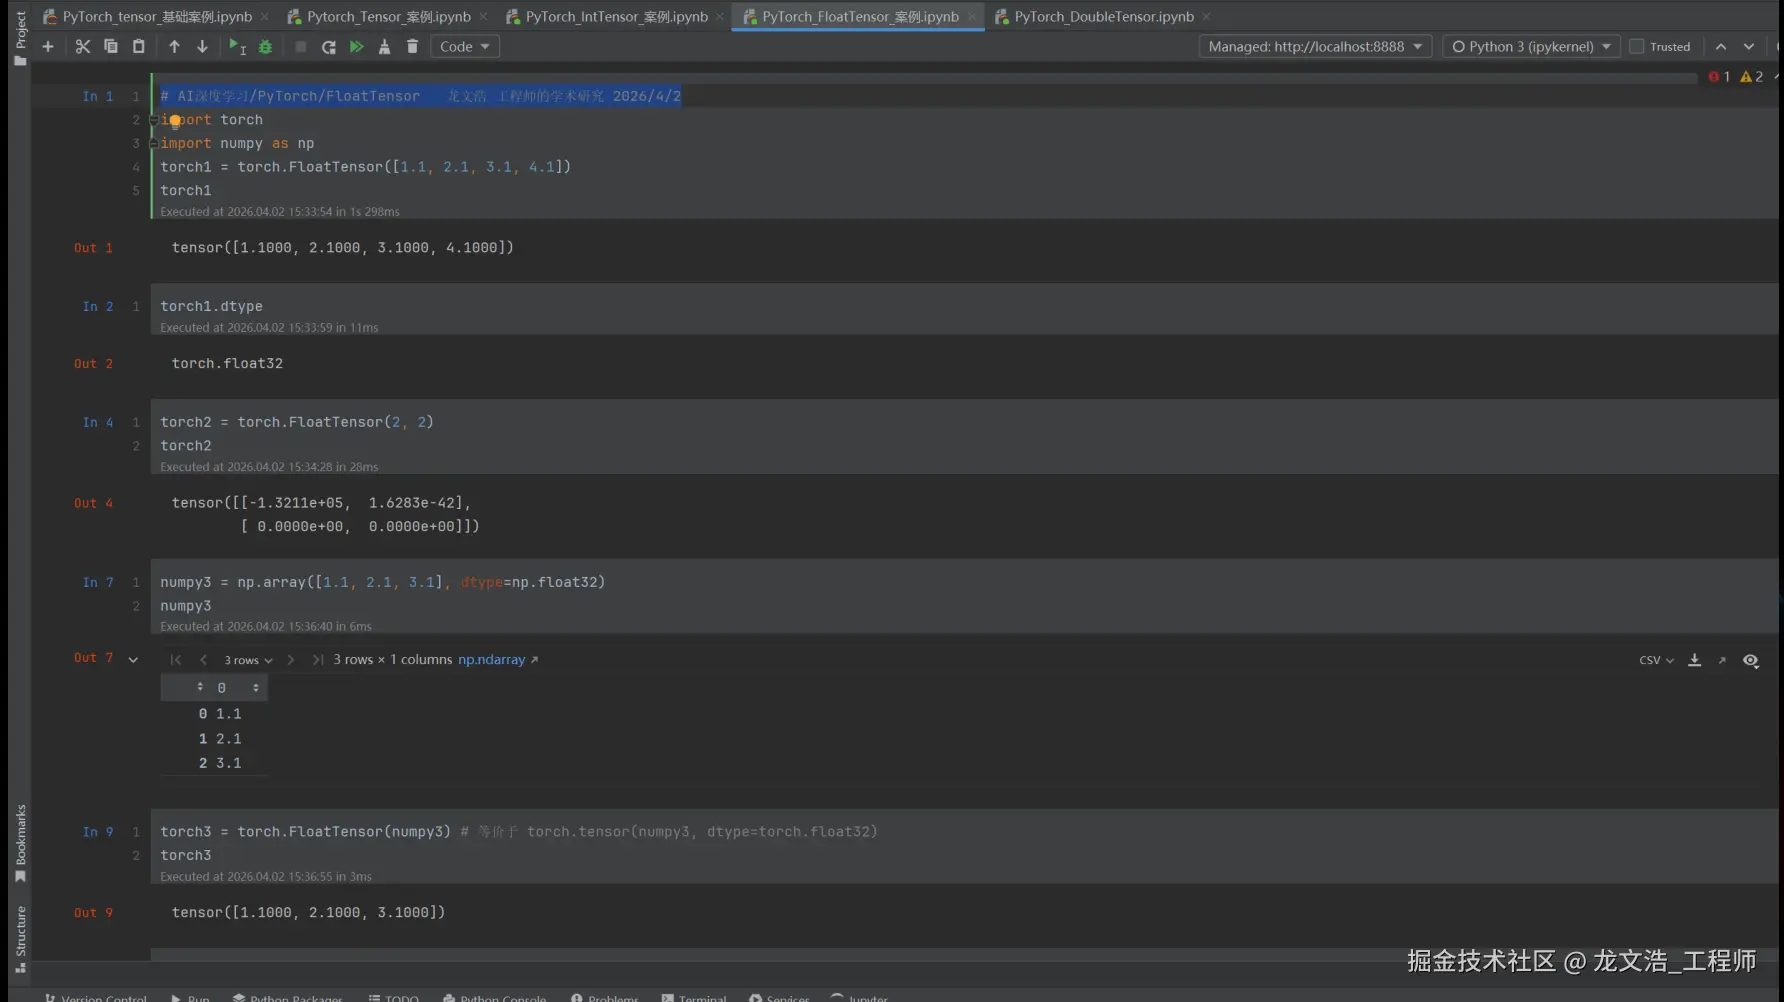Screen dimensions: 1784x1002
Task: Open the errors indicator showing 1 error
Action: (x=1720, y=77)
